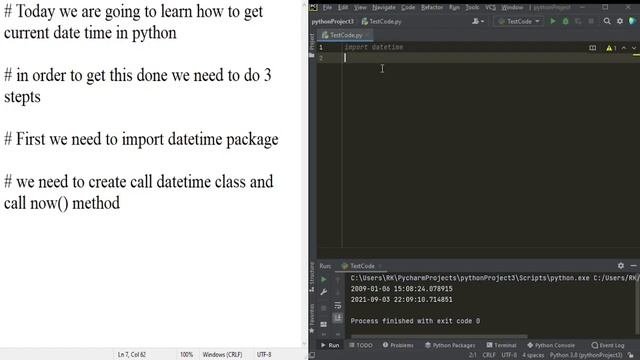
Task: Click output '2021-09-03 22:09:10.714851'
Action: 401,300
